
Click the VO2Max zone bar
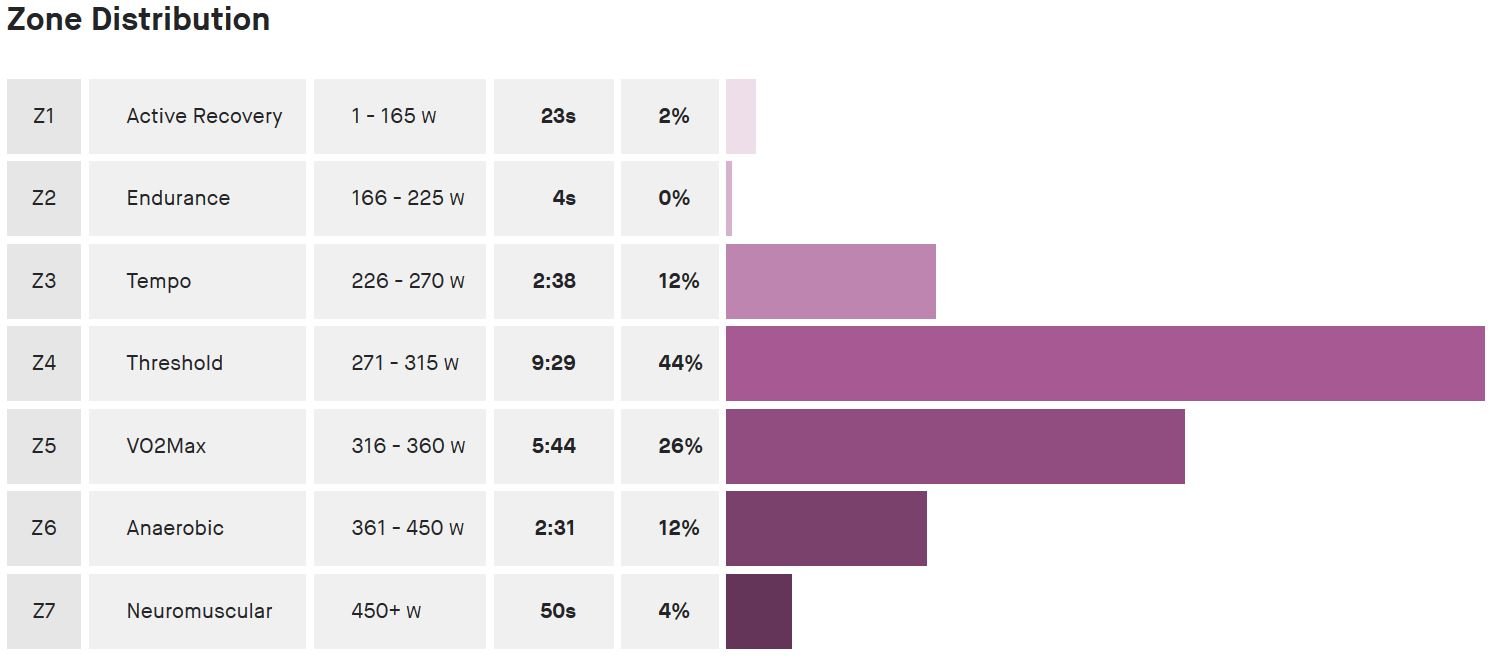tap(955, 446)
